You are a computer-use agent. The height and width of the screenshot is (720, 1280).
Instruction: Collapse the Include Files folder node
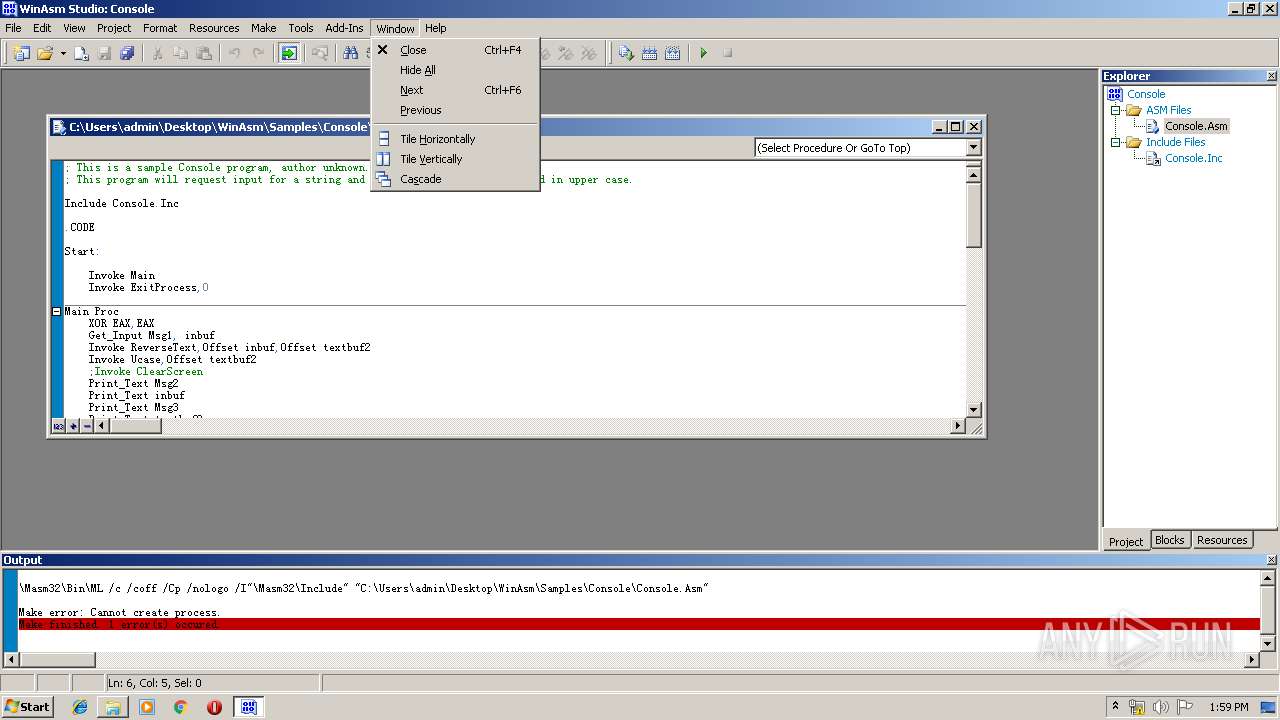pyautogui.click(x=1117, y=142)
